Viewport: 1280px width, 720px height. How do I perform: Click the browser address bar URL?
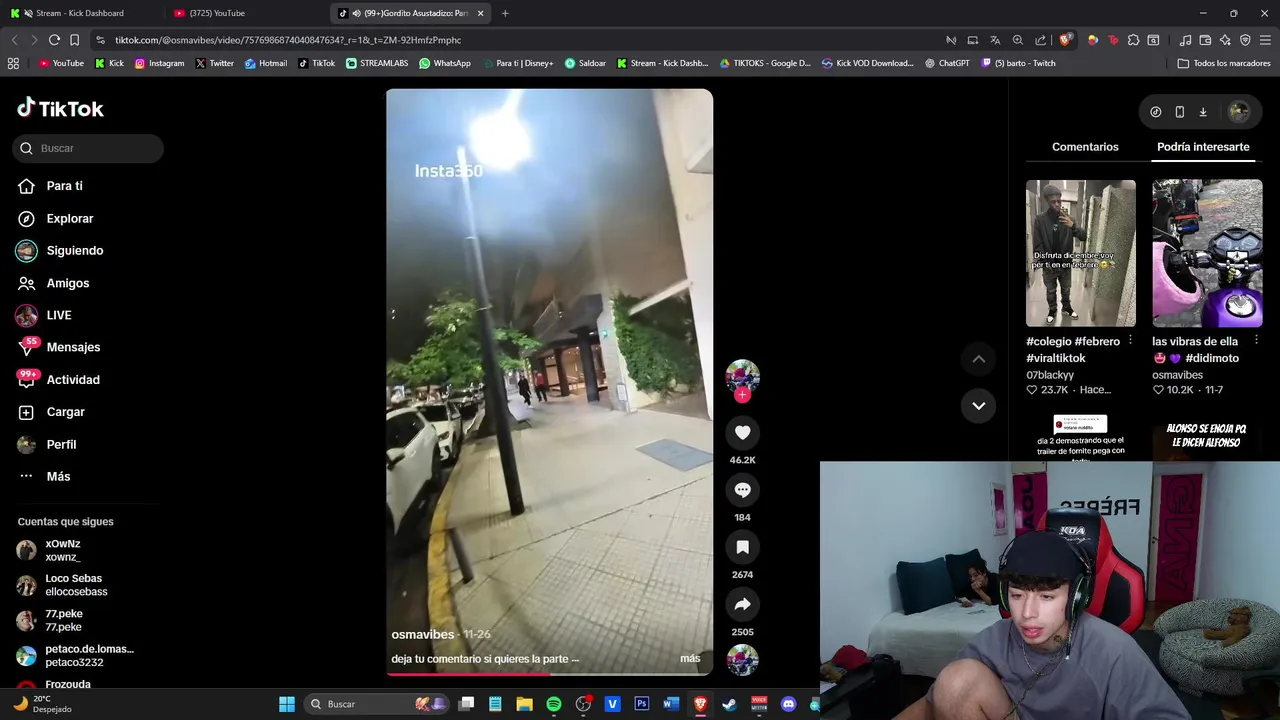tap(288, 40)
